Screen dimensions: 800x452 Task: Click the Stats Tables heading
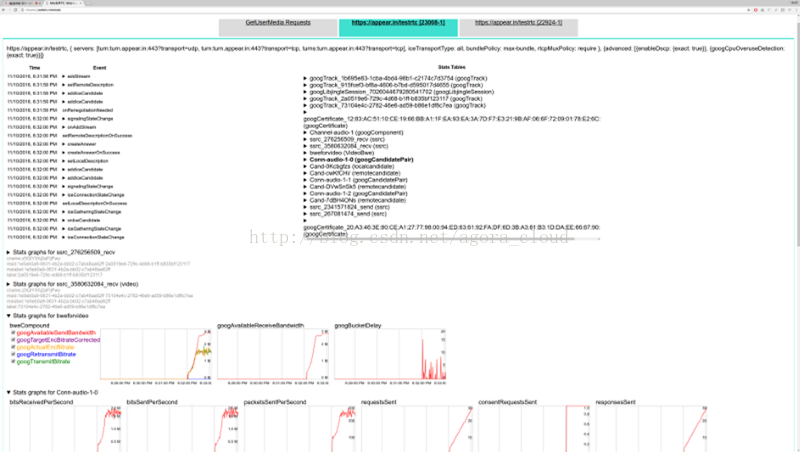click(x=452, y=67)
